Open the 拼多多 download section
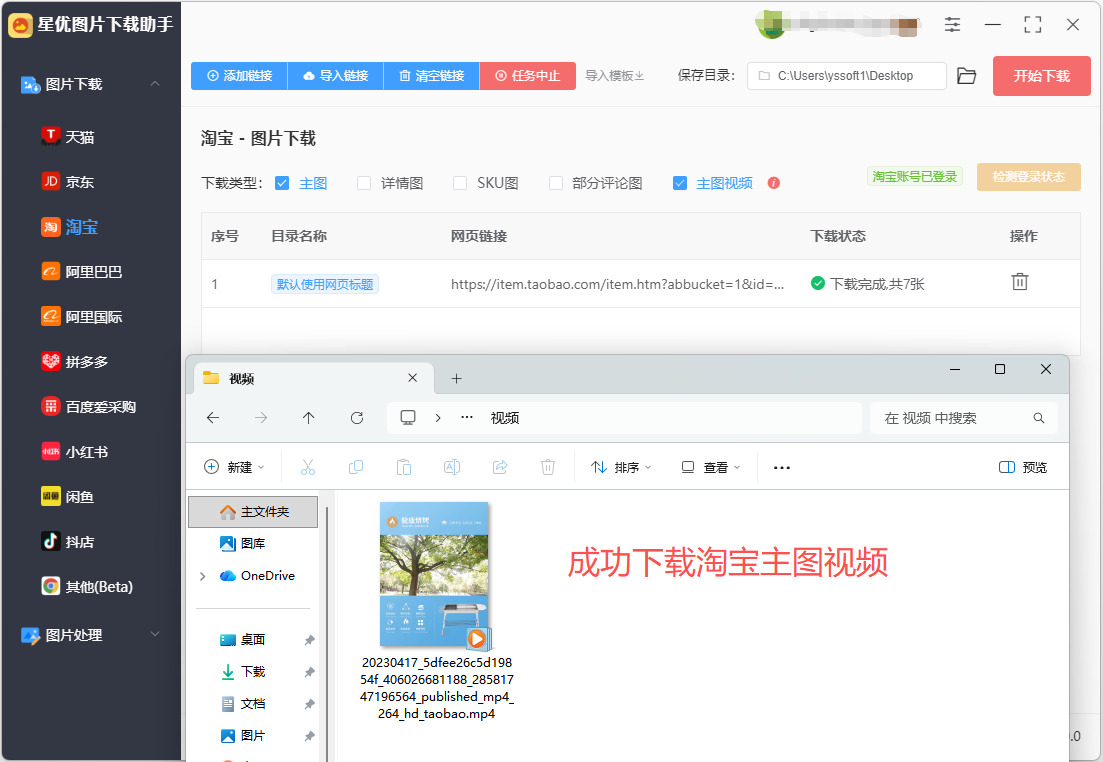 click(75, 362)
